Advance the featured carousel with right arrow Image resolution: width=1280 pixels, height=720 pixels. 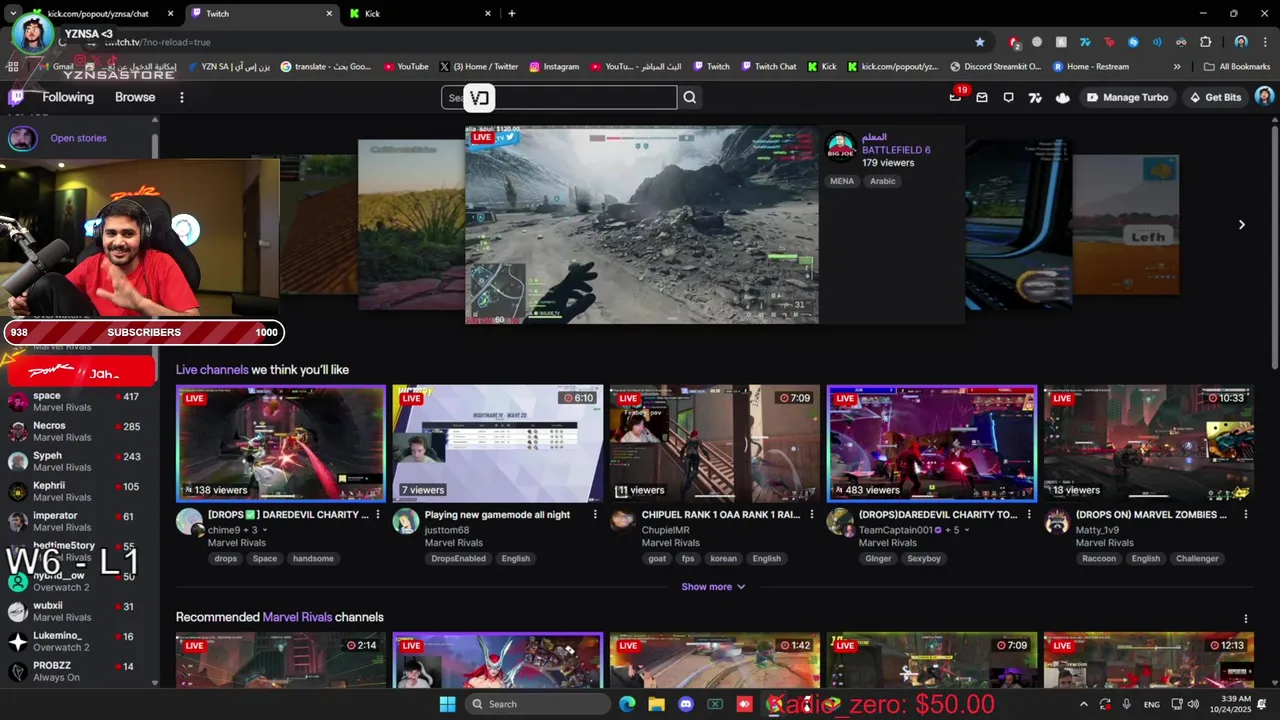1242,225
